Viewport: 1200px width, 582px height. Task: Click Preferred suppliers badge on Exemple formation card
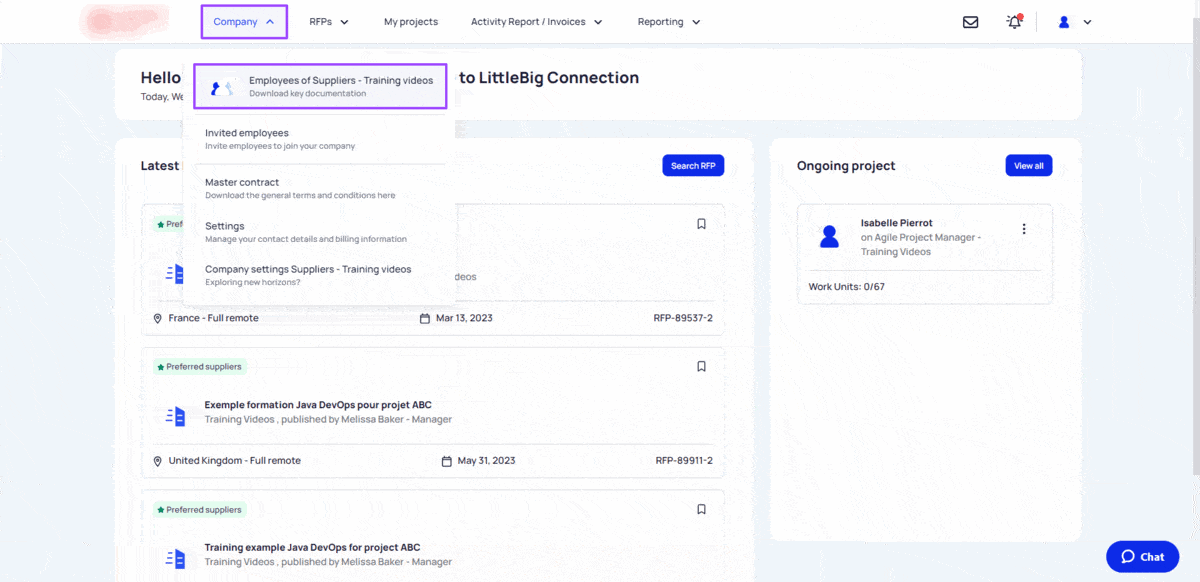(199, 367)
